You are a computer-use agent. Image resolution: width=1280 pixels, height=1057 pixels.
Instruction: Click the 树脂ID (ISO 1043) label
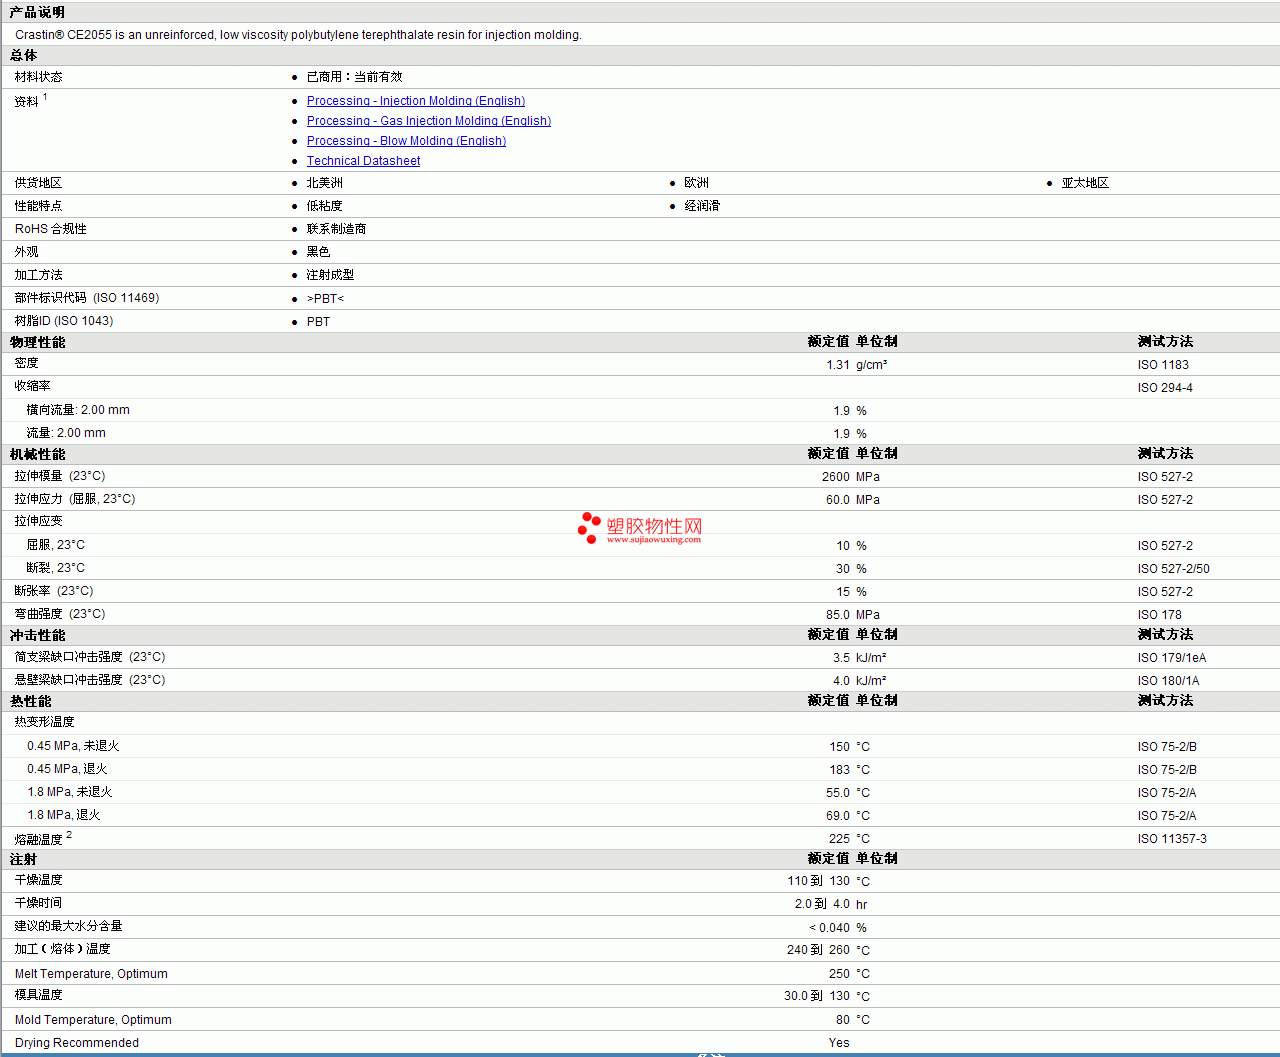pyautogui.click(x=64, y=321)
